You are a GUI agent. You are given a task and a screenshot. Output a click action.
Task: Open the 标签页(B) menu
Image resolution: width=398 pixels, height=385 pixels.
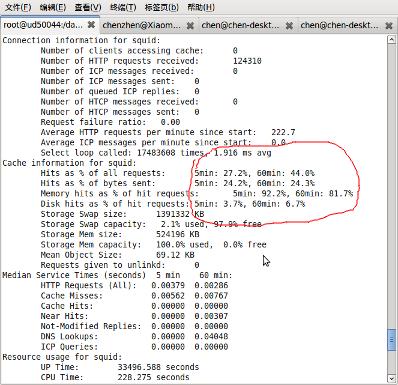162,7
